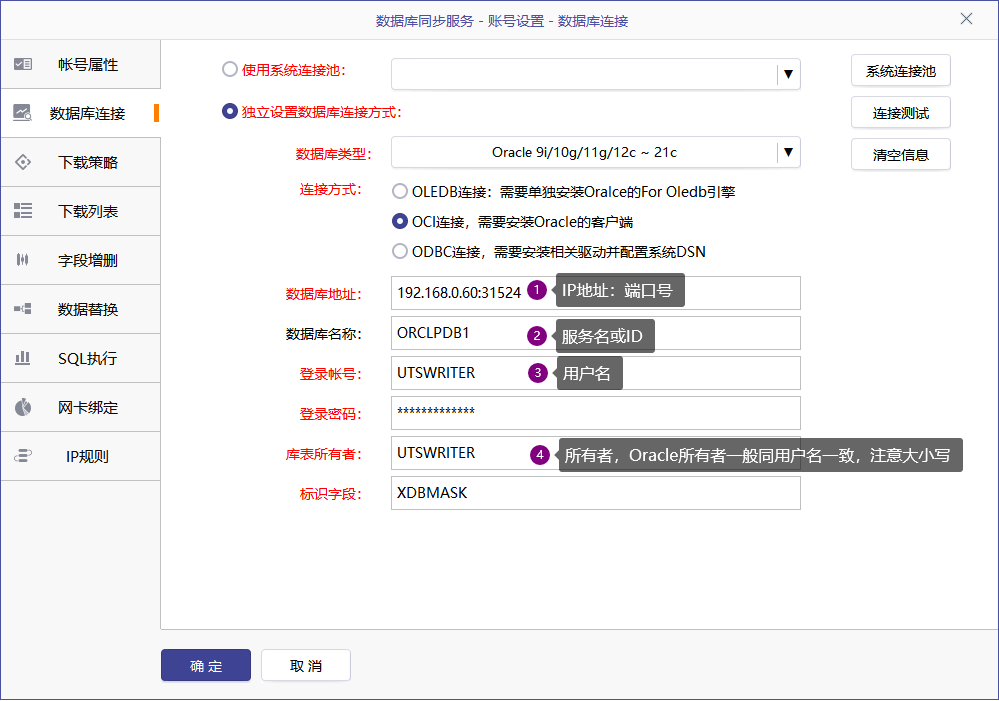Image resolution: width=999 pixels, height=701 pixels.
Task: Close the 数据库连接 dialog window
Action: pos(966,19)
